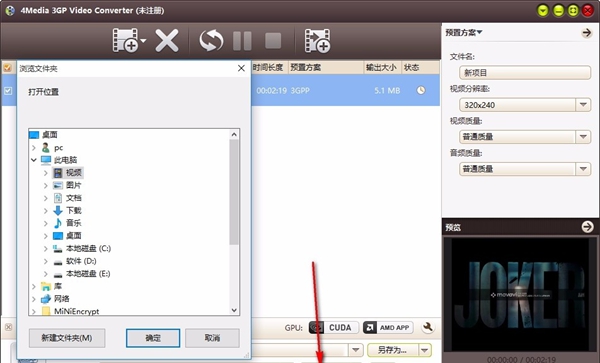Click the 输出大小 column header
The height and width of the screenshot is (363, 600).
381,67
